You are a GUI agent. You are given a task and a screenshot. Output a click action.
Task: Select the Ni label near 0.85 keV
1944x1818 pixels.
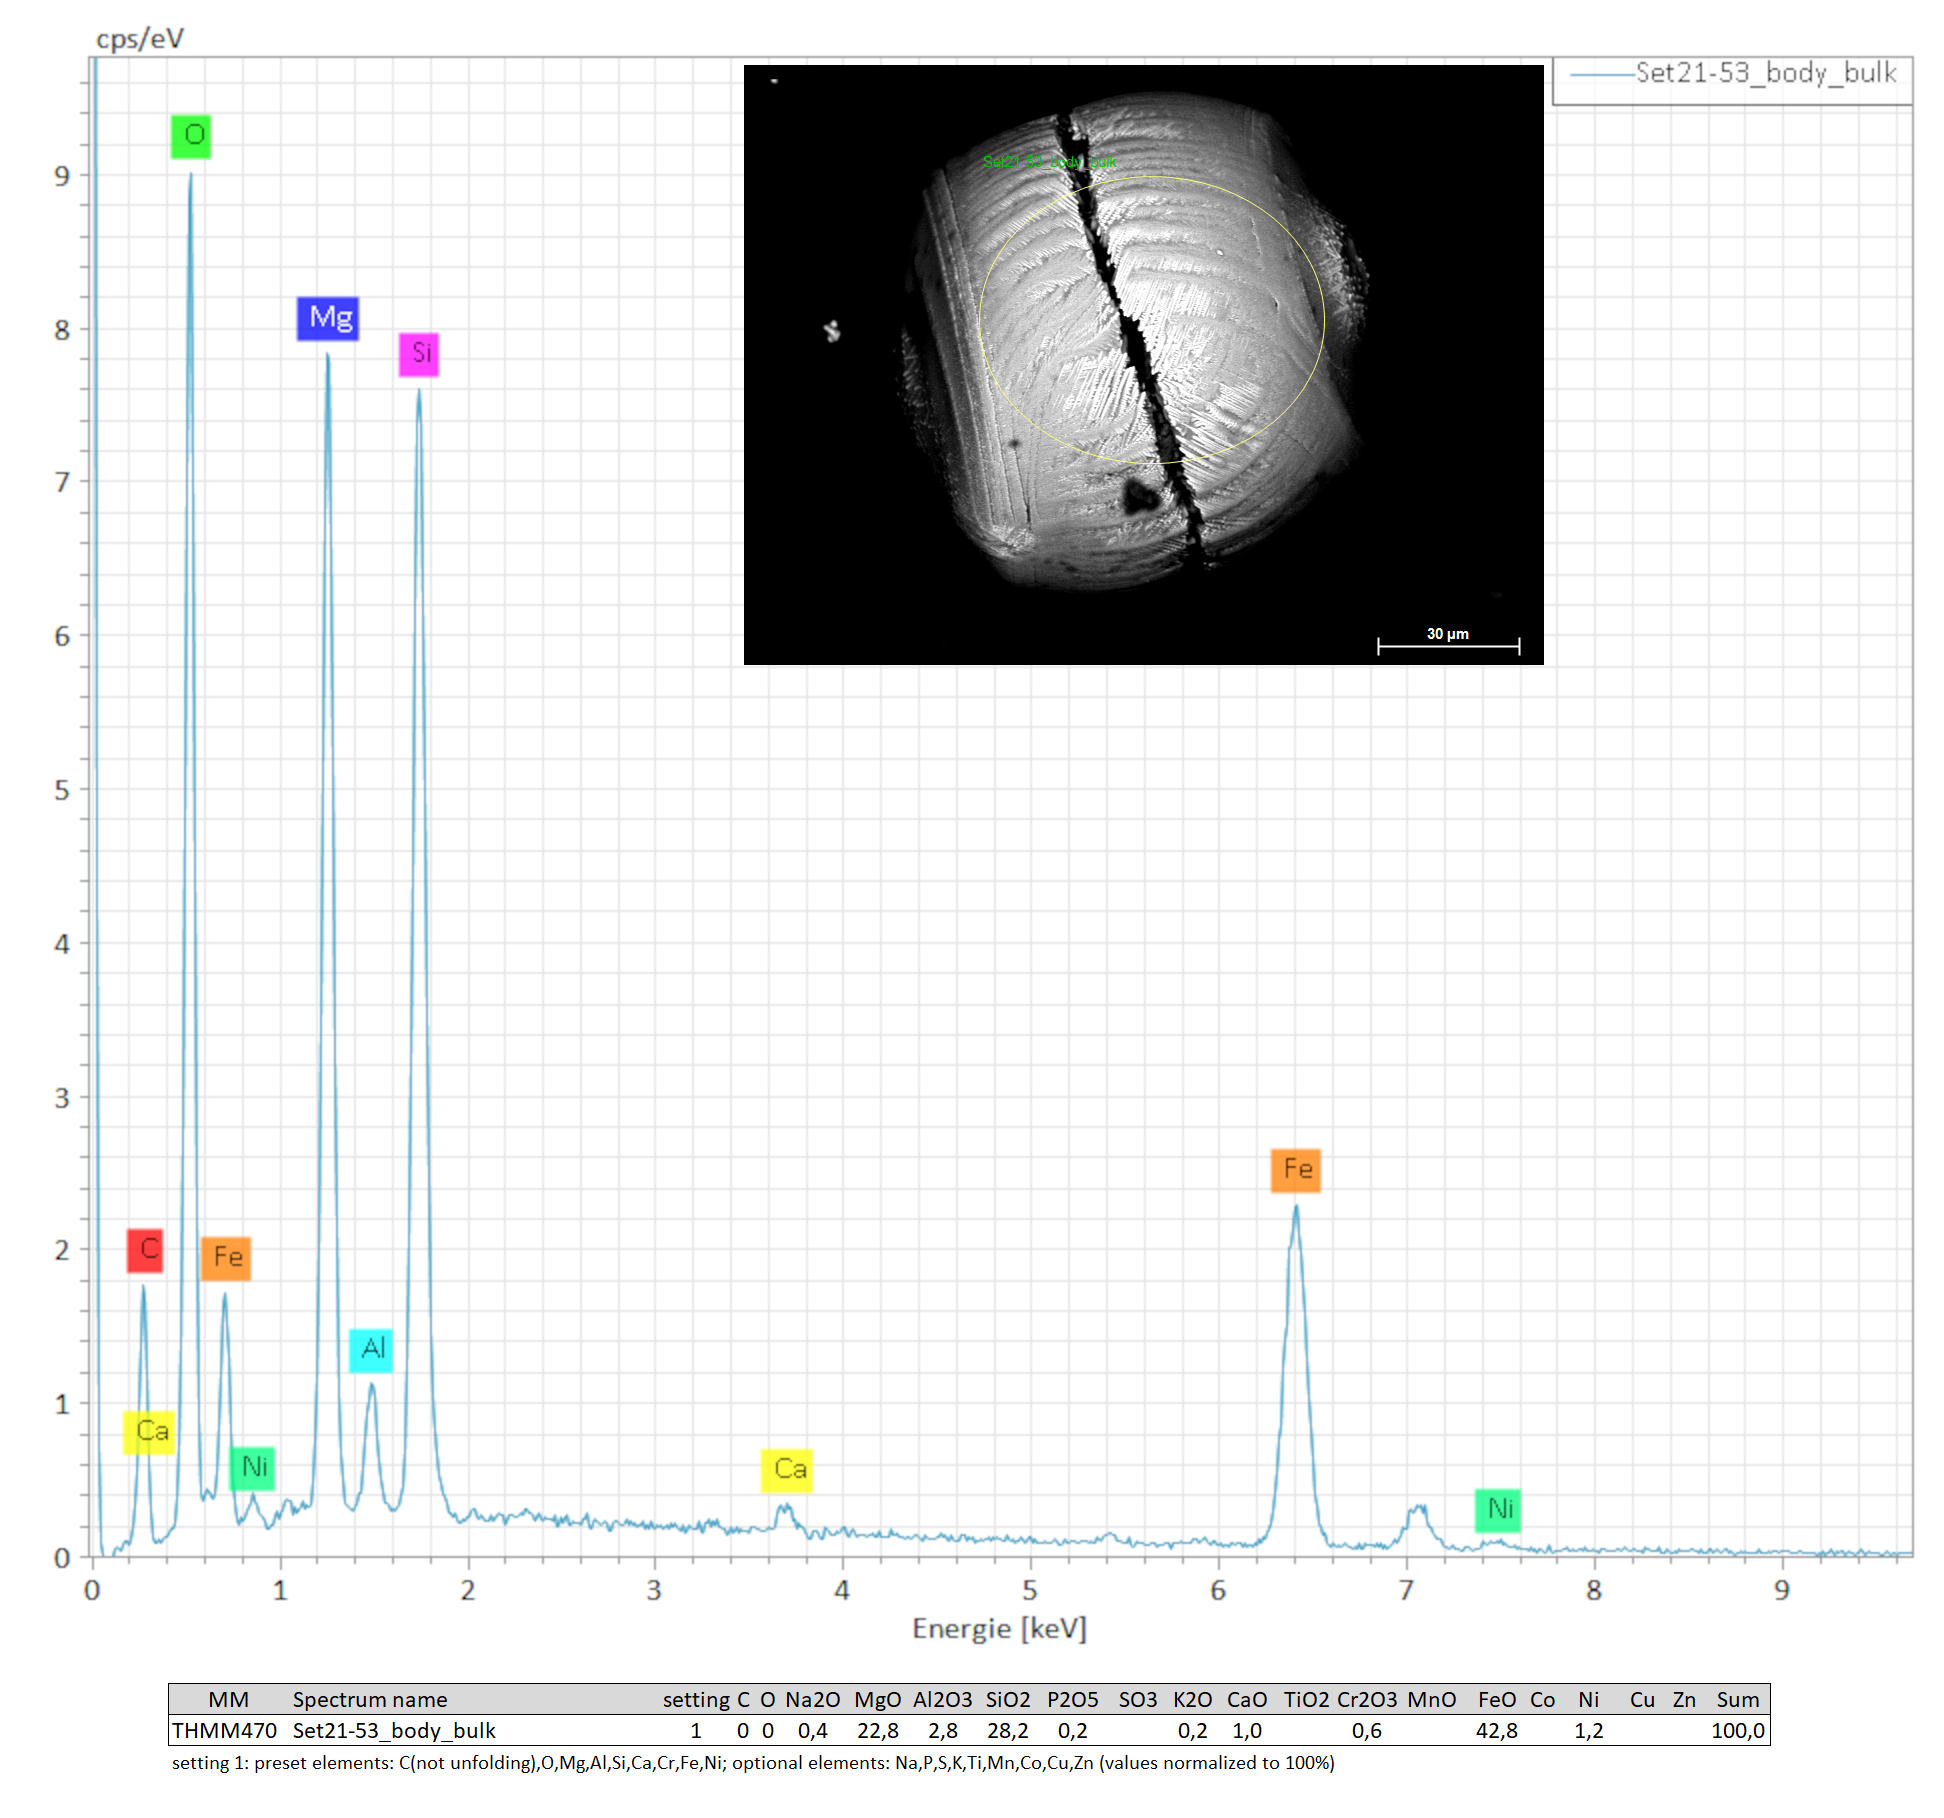[252, 1468]
